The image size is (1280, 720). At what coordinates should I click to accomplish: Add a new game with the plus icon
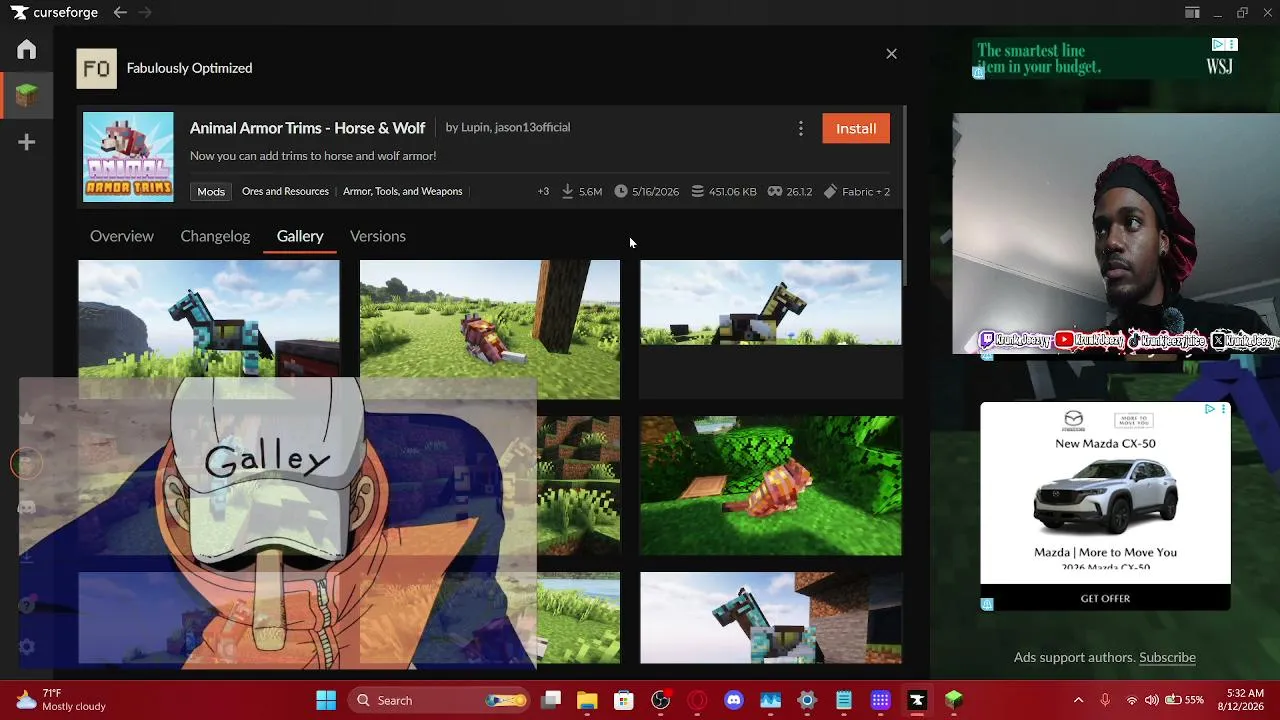click(x=27, y=142)
